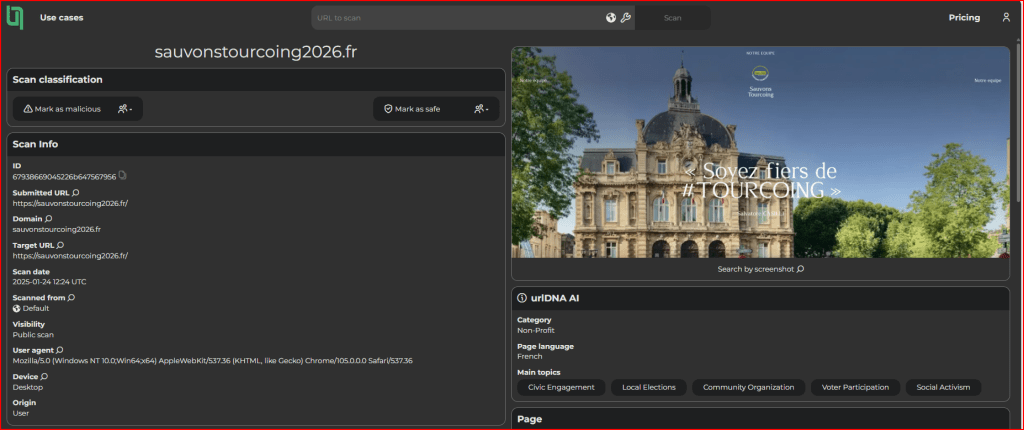Click the magnifier icon next to Device
The width and height of the screenshot is (1024, 430).
pos(44,376)
